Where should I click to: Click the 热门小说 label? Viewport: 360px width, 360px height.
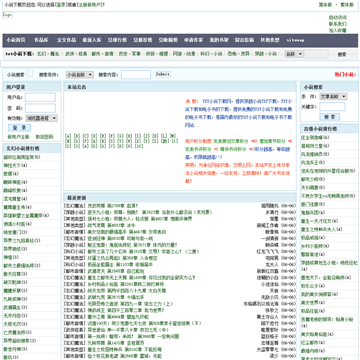point(346,74)
